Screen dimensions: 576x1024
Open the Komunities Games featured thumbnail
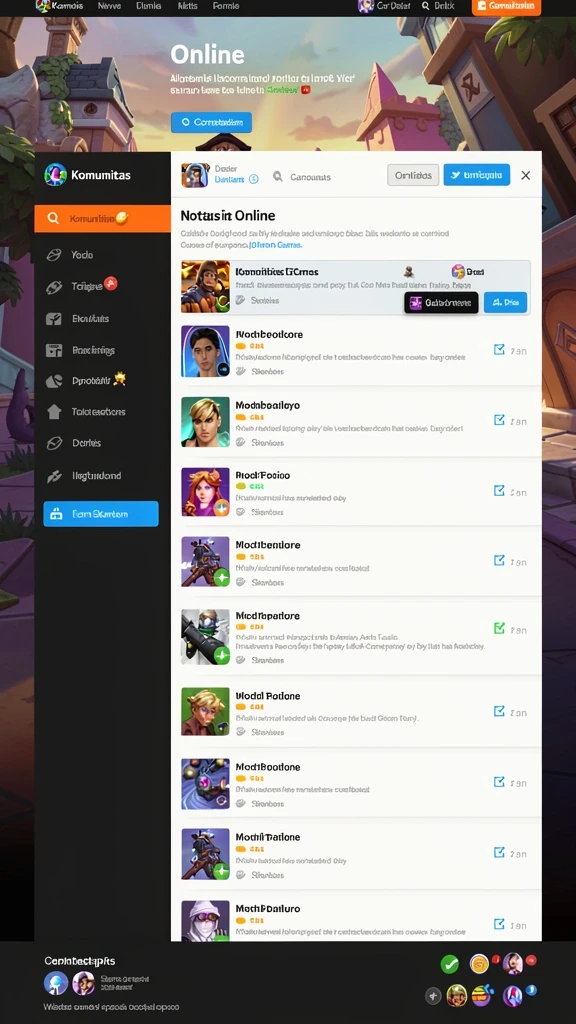(205, 286)
